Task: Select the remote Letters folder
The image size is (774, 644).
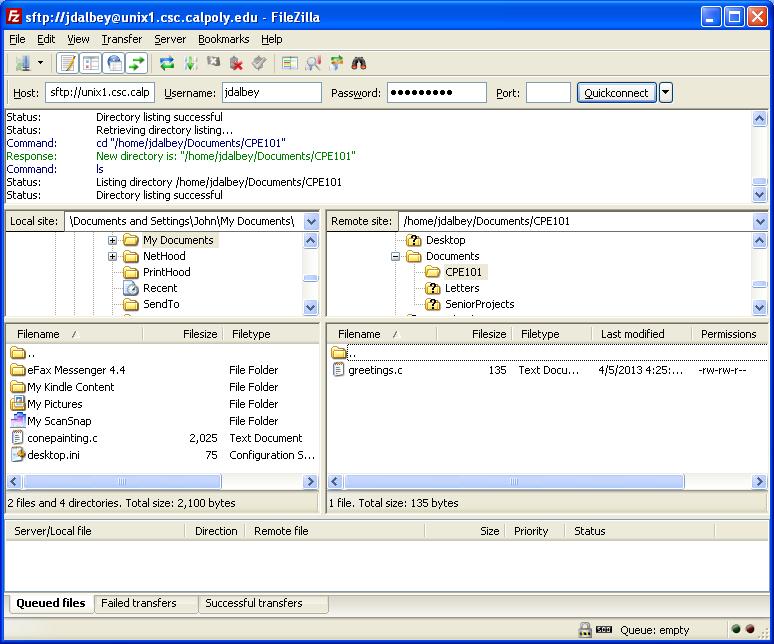Action: (462, 288)
